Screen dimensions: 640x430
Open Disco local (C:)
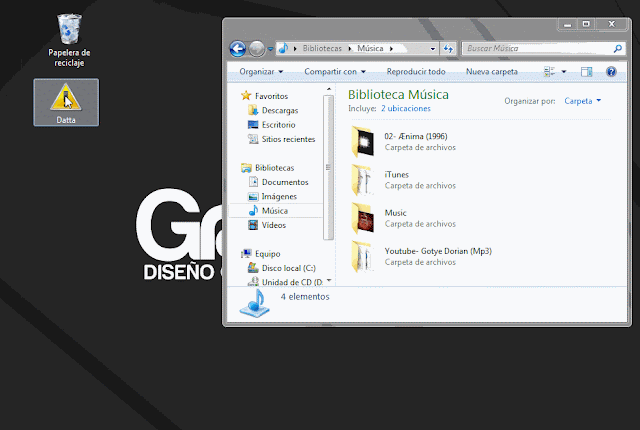(x=289, y=268)
